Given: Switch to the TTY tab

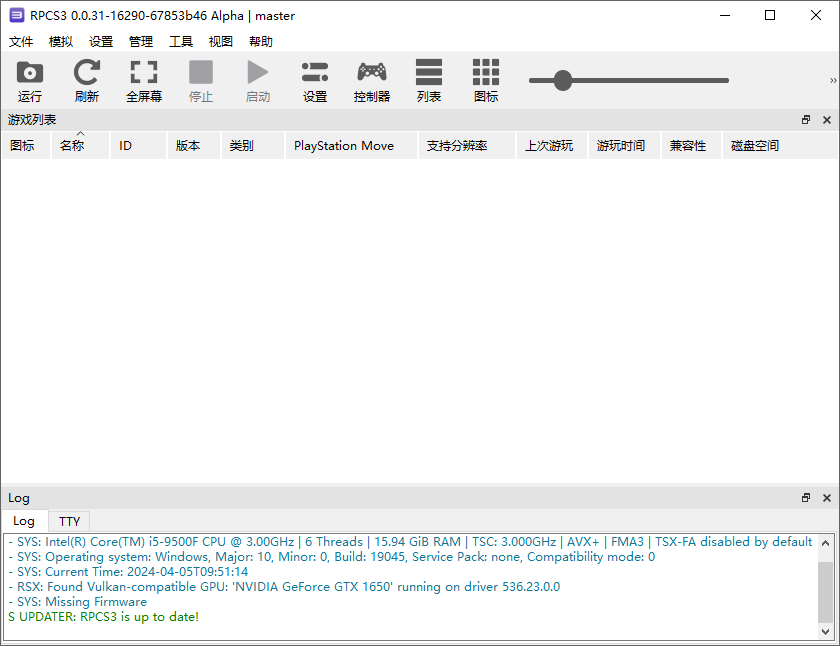Looking at the screenshot, I should tap(68, 521).
